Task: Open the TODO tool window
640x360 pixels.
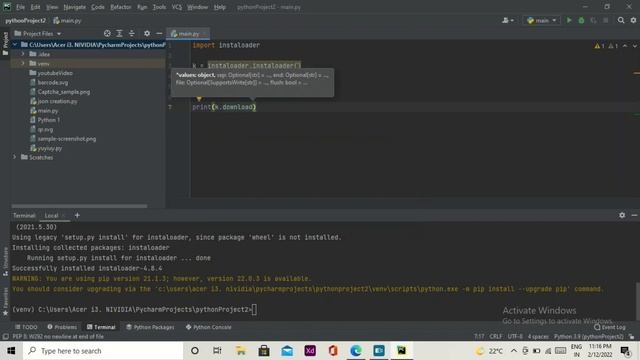Action: click(26, 327)
